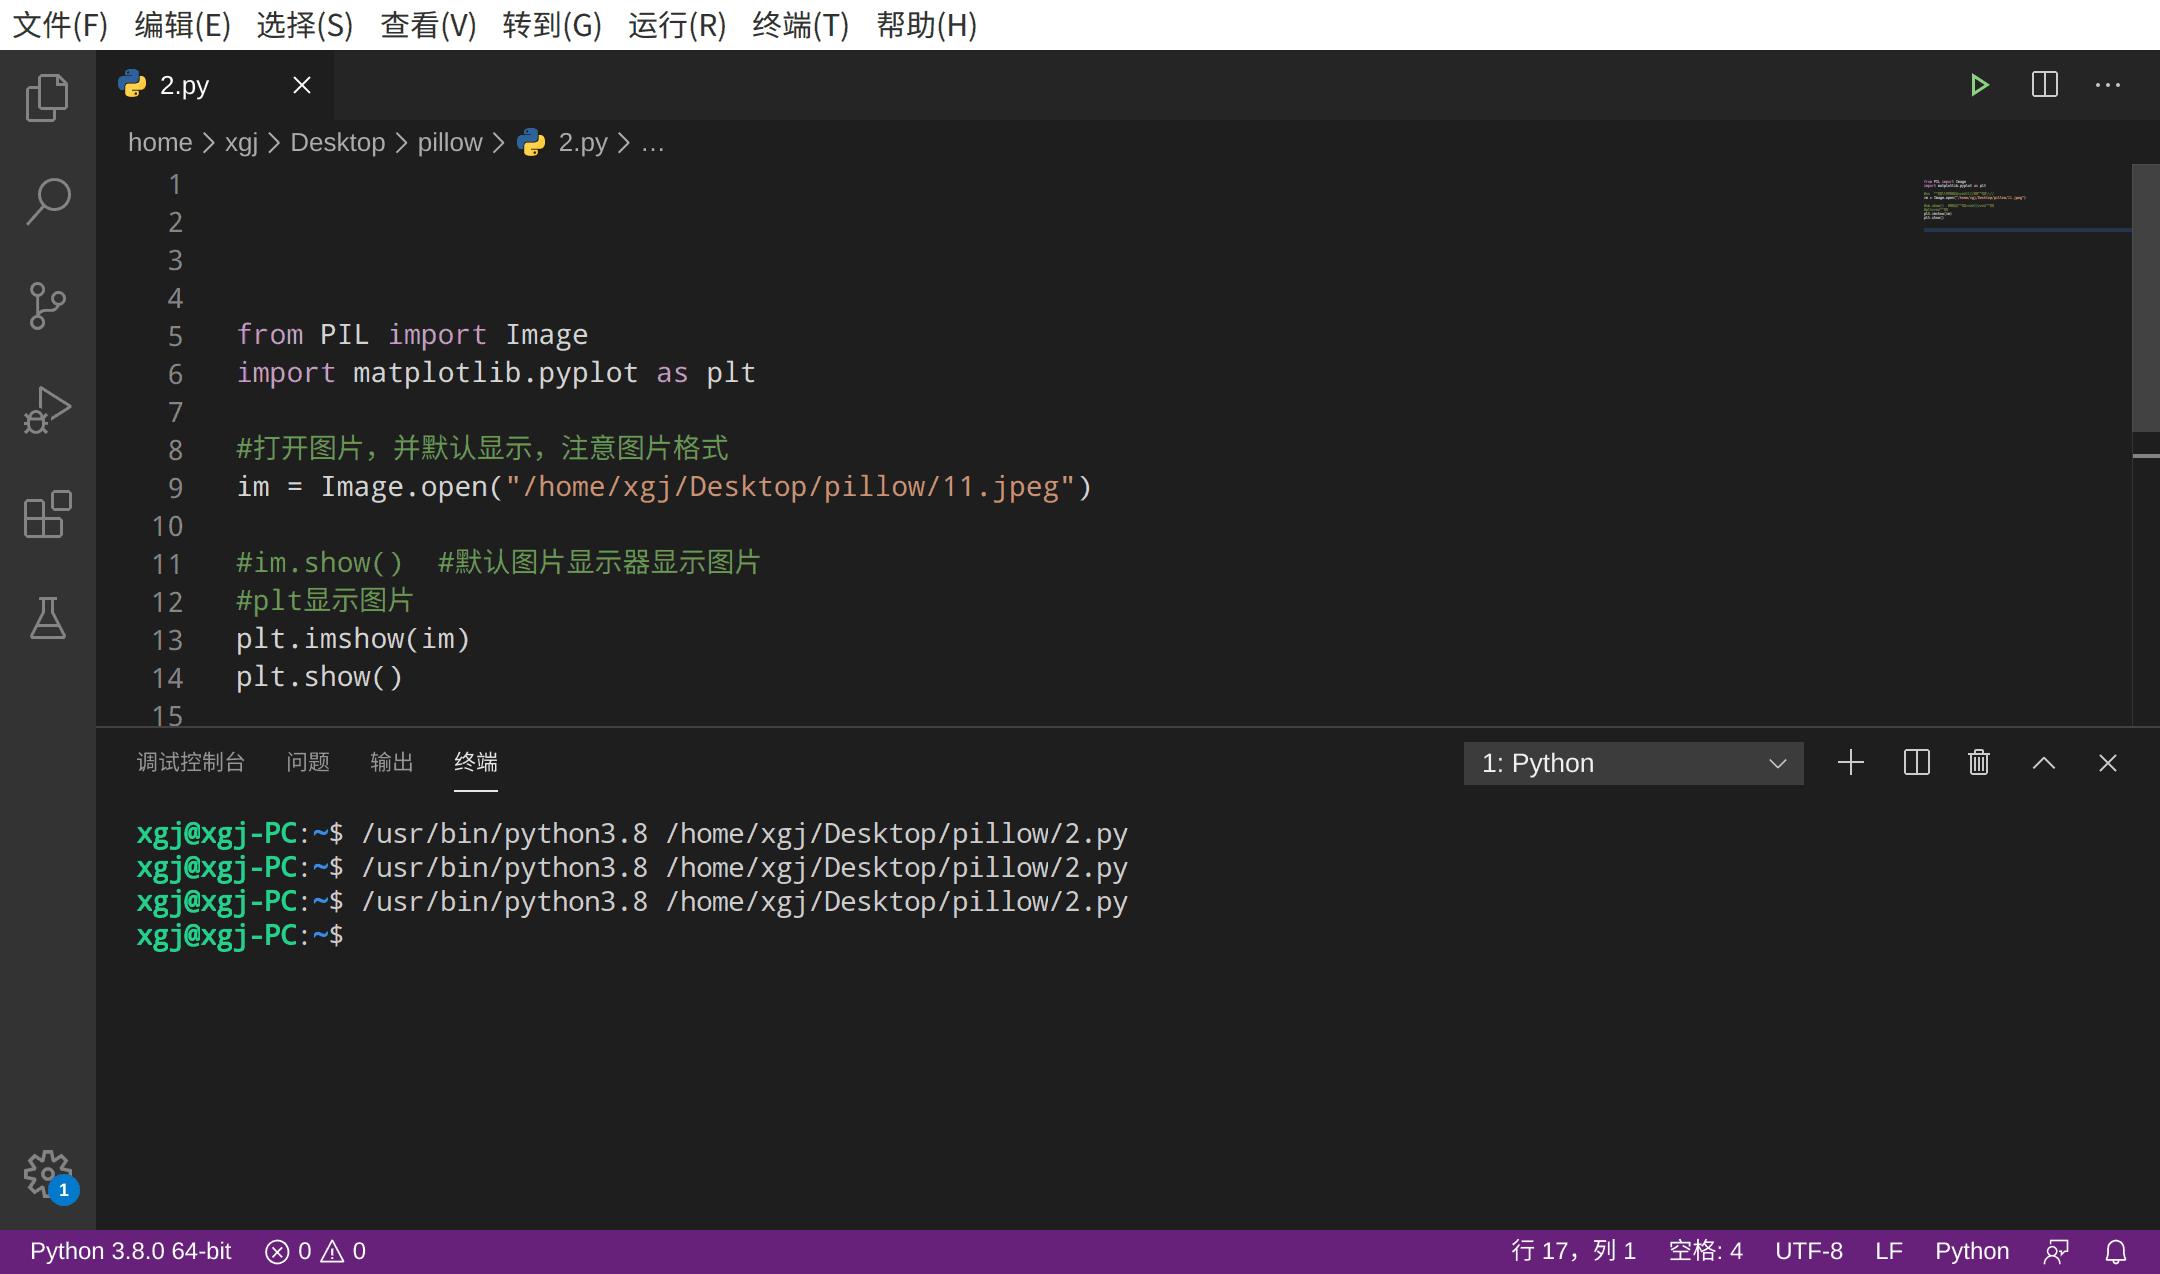The height and width of the screenshot is (1274, 2160).
Task: Delete terminal with trash icon
Action: click(1979, 763)
